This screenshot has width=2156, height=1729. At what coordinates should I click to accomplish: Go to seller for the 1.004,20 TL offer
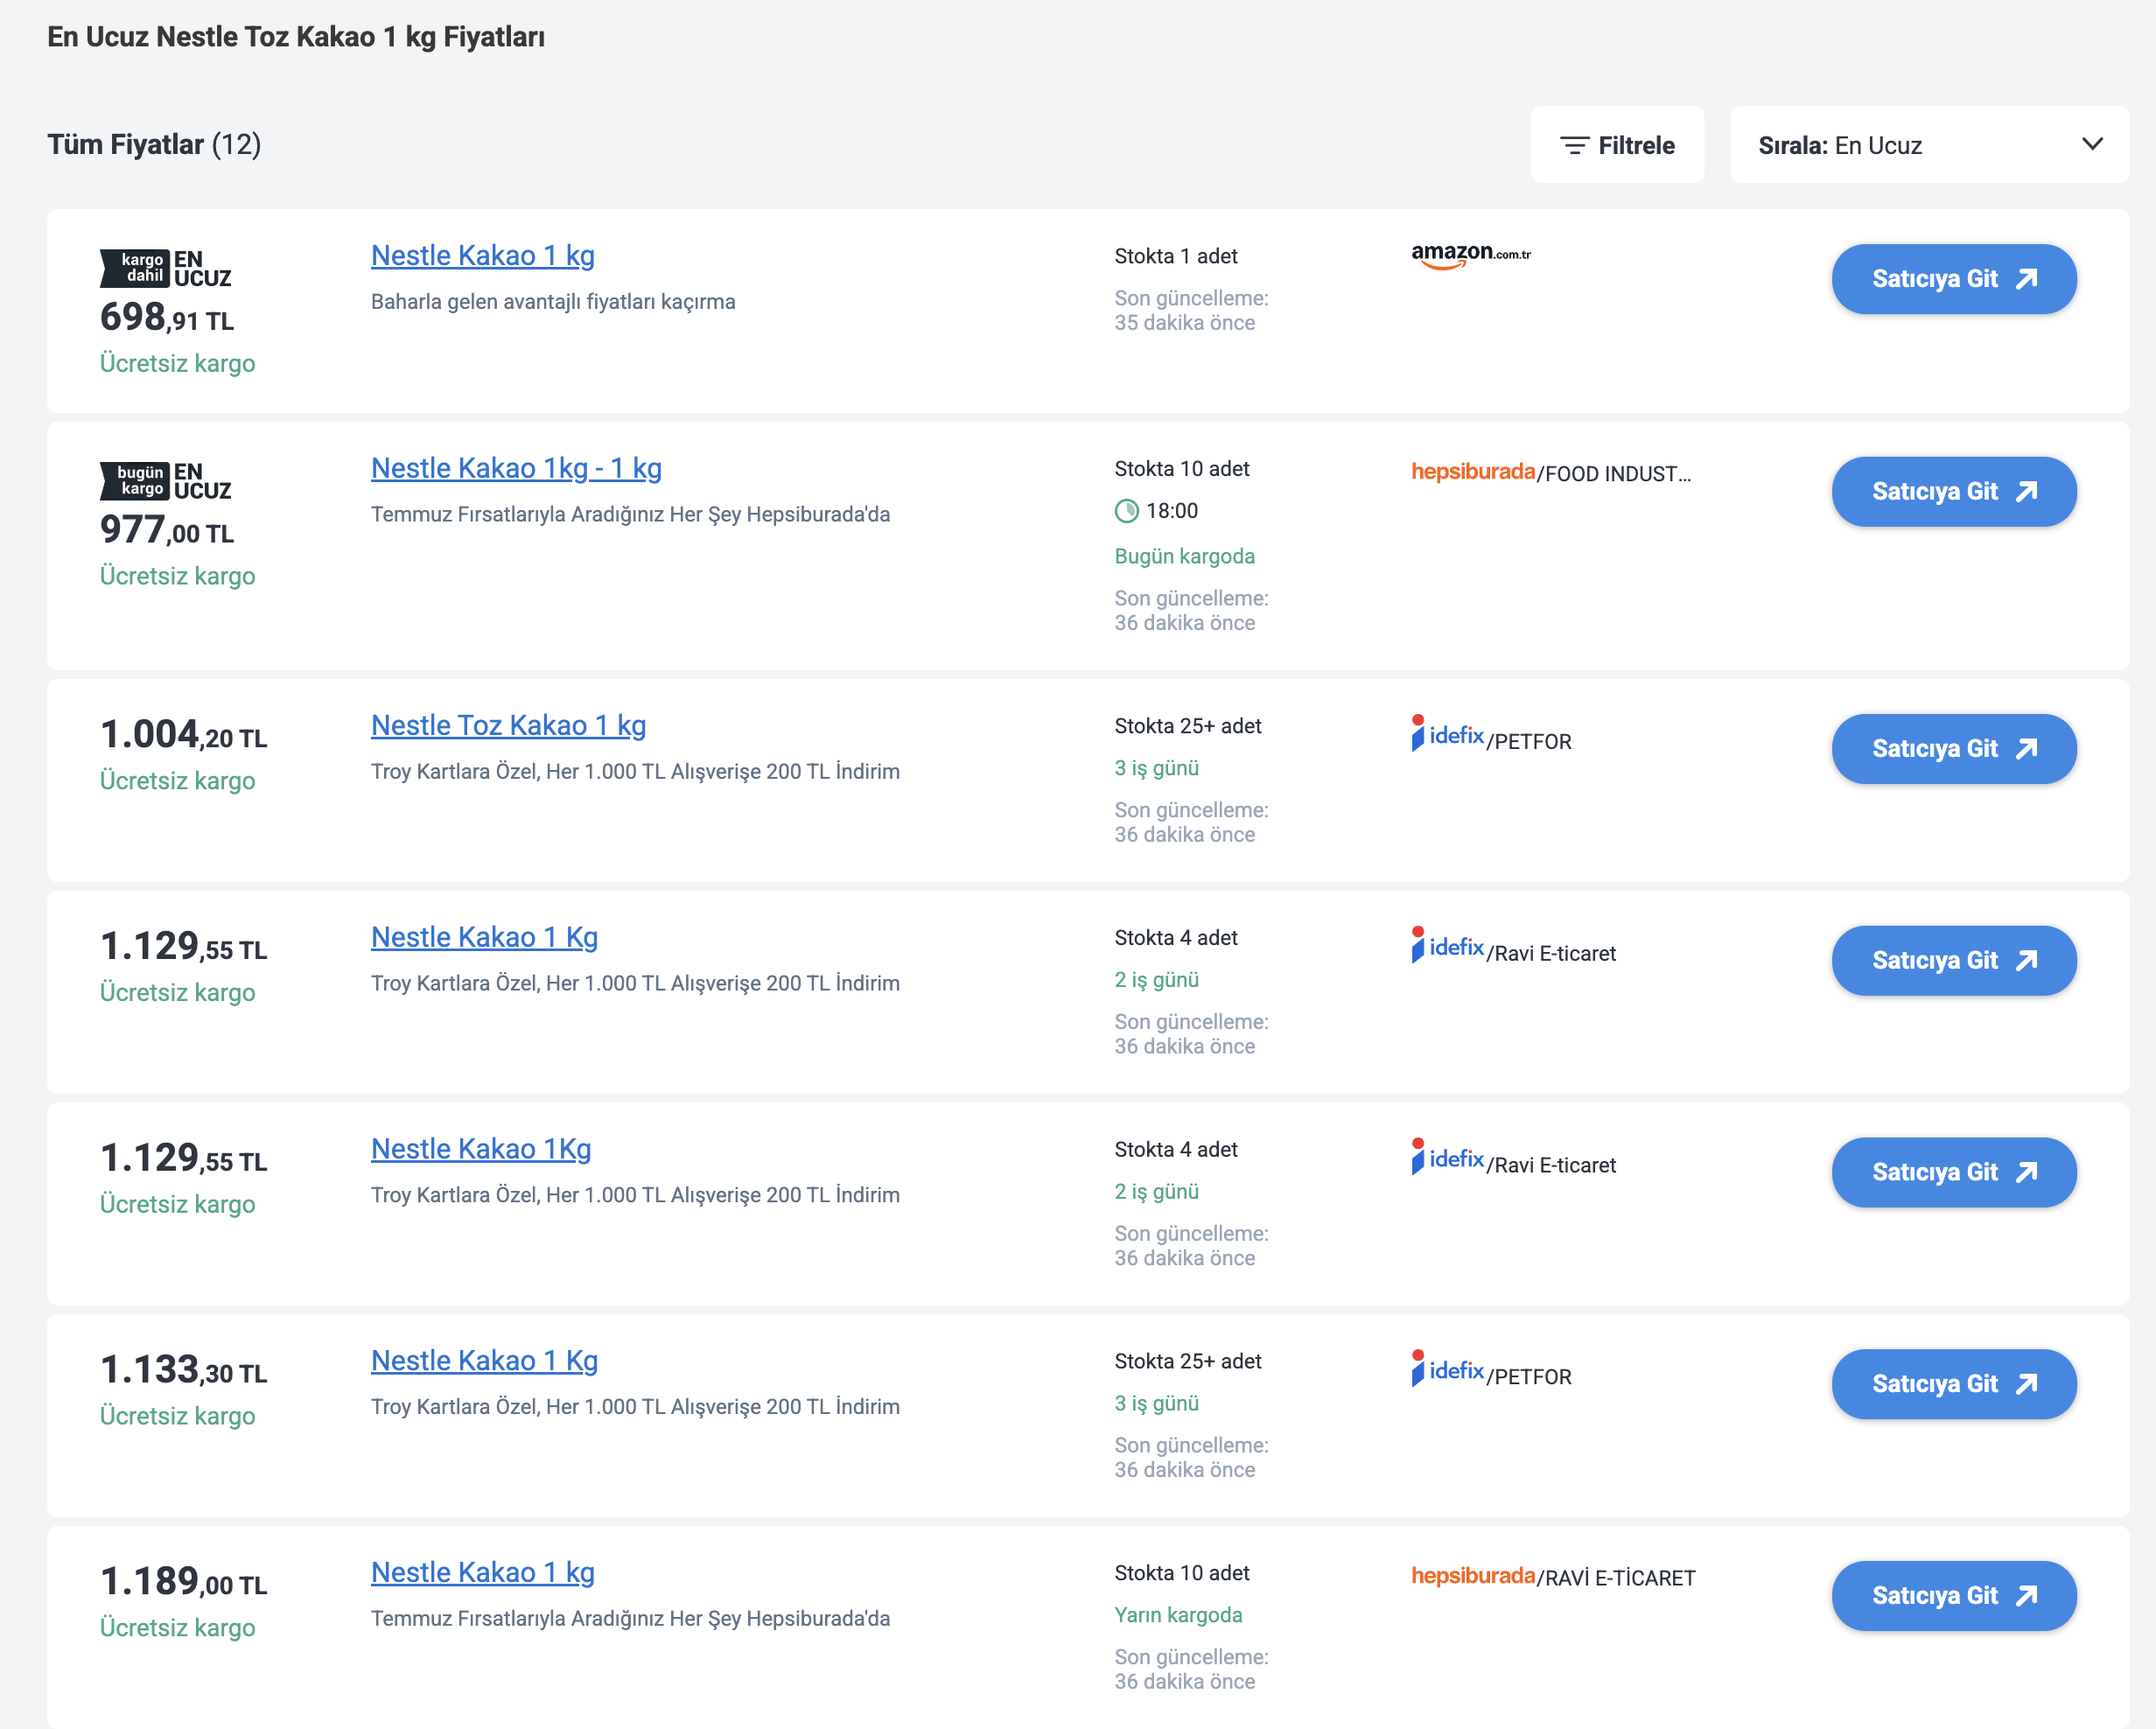1954,749
